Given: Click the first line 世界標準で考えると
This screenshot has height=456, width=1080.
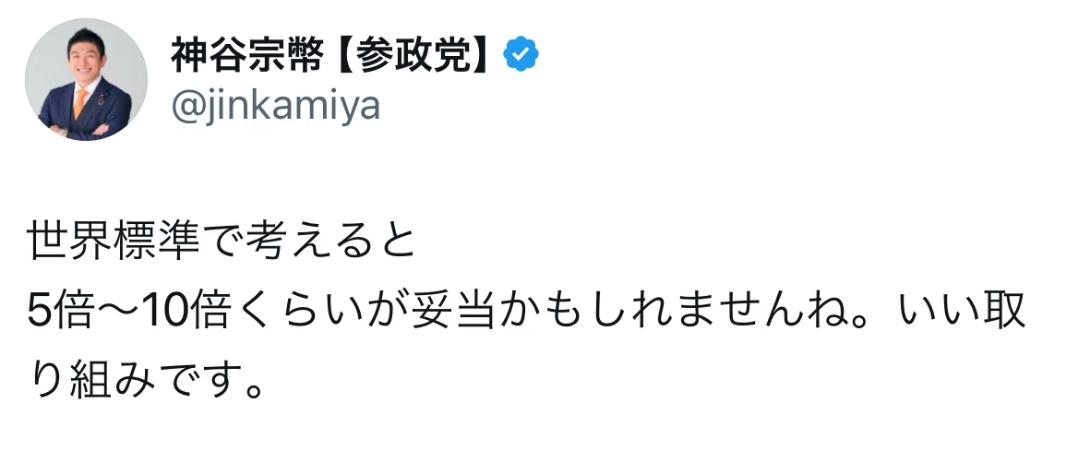Looking at the screenshot, I should point(221,244).
